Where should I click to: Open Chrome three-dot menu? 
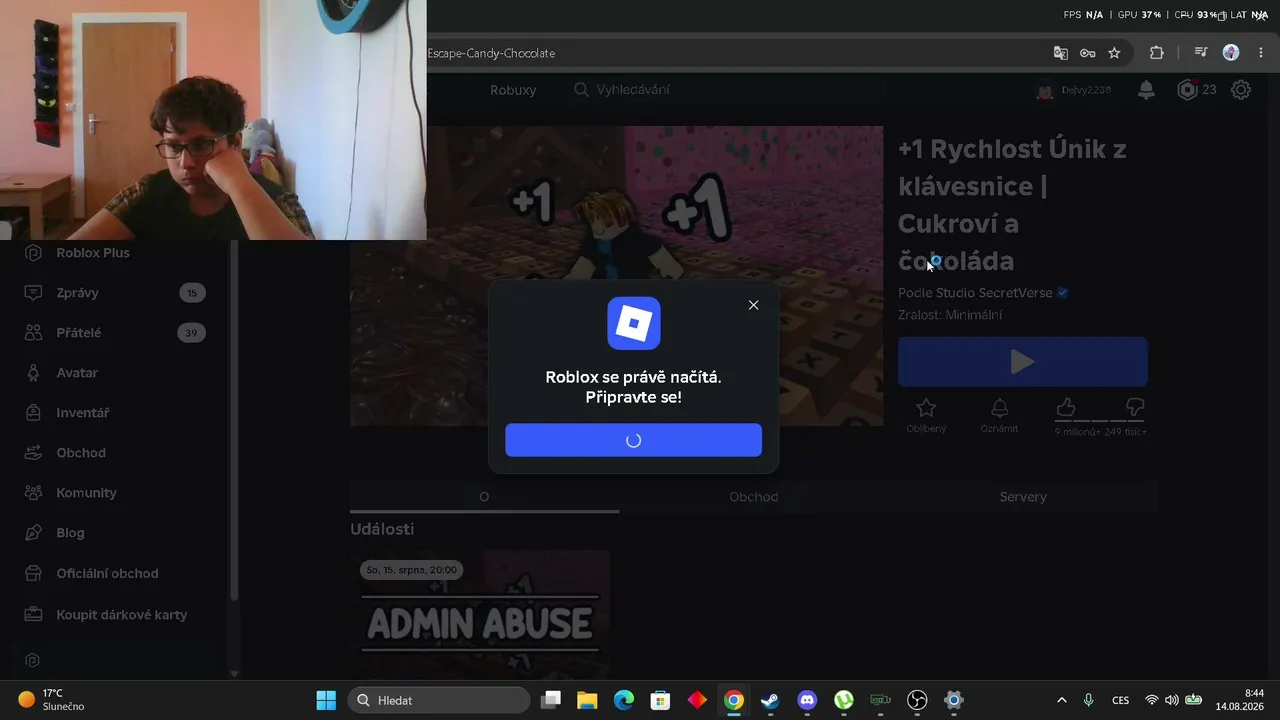(1261, 53)
